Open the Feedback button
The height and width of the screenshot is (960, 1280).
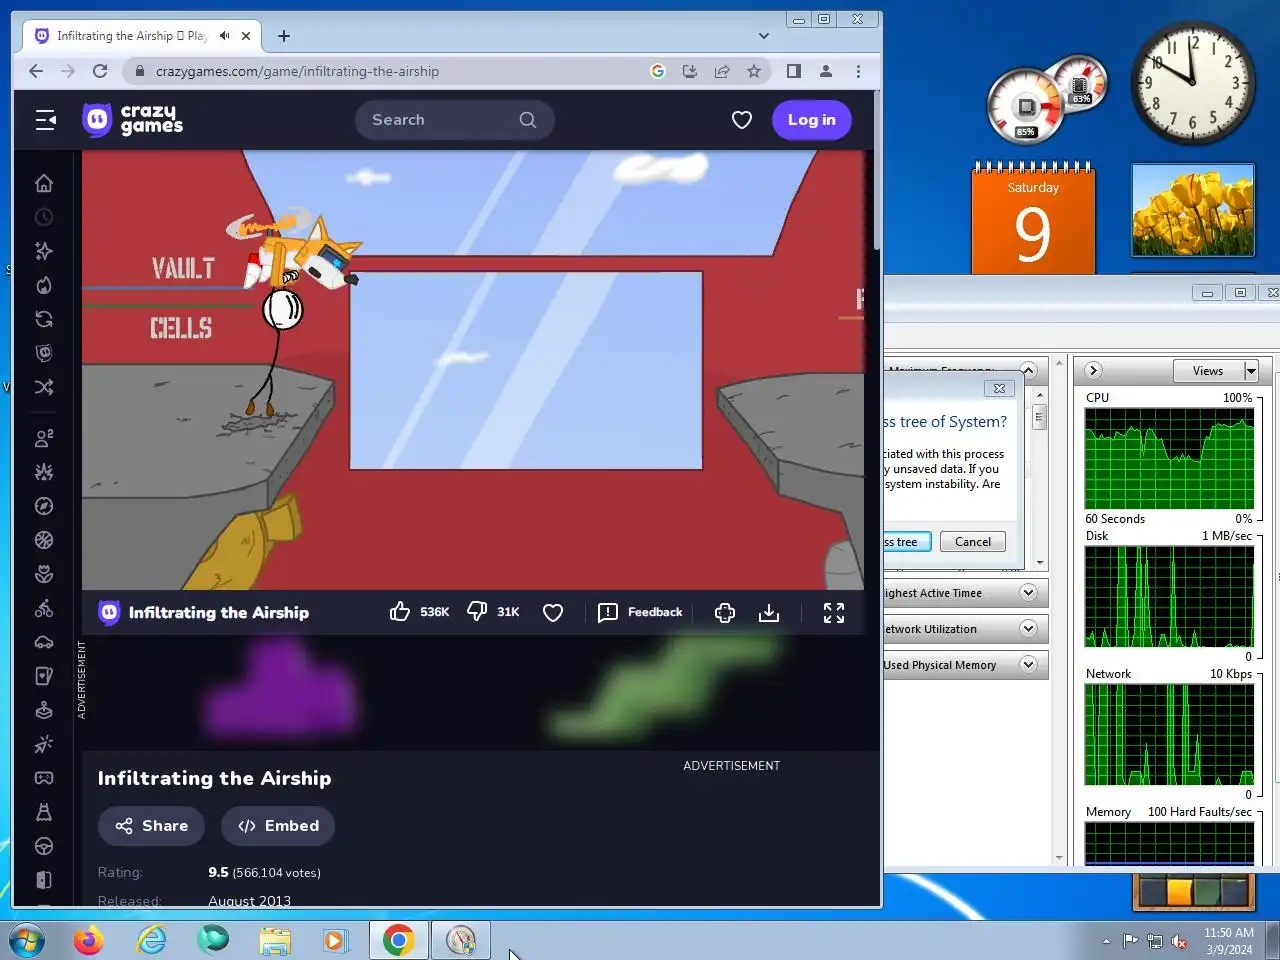[x=641, y=613]
